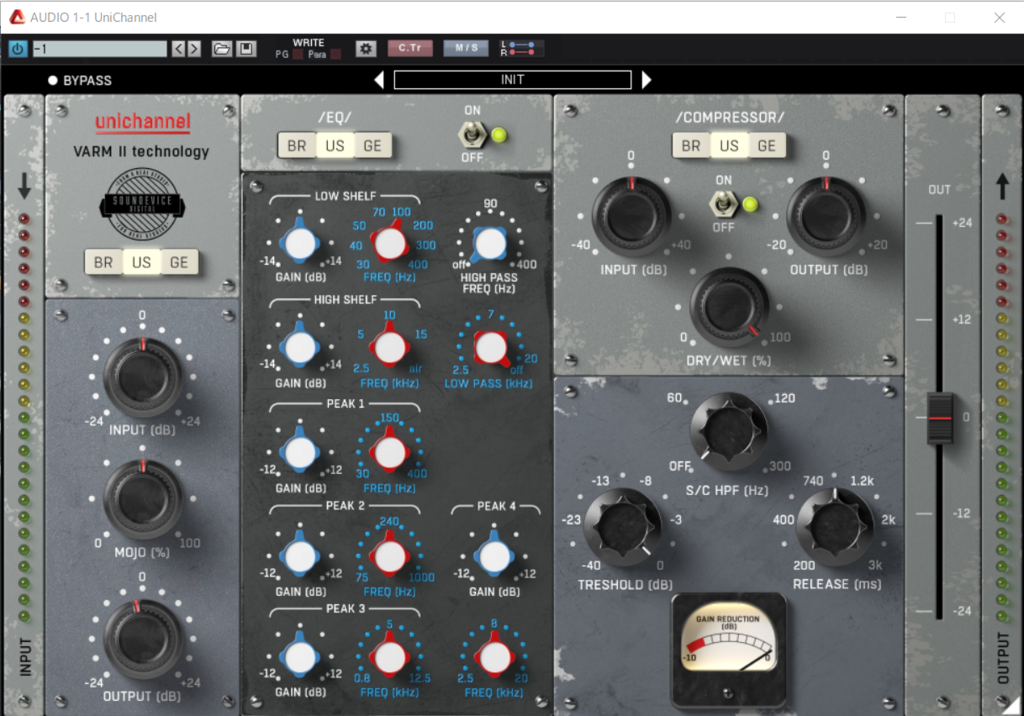The height and width of the screenshot is (716, 1024).
Task: Click the High Pass FREQ knob
Action: coord(490,244)
